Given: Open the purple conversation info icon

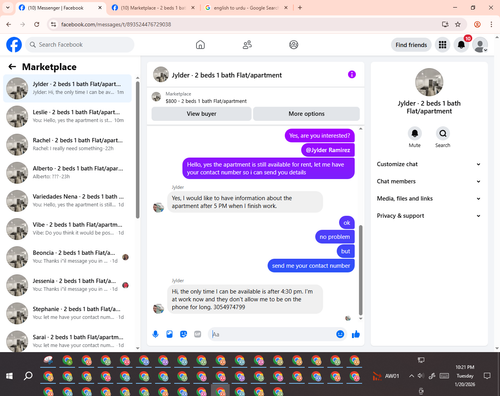Looking at the screenshot, I should point(352,74).
